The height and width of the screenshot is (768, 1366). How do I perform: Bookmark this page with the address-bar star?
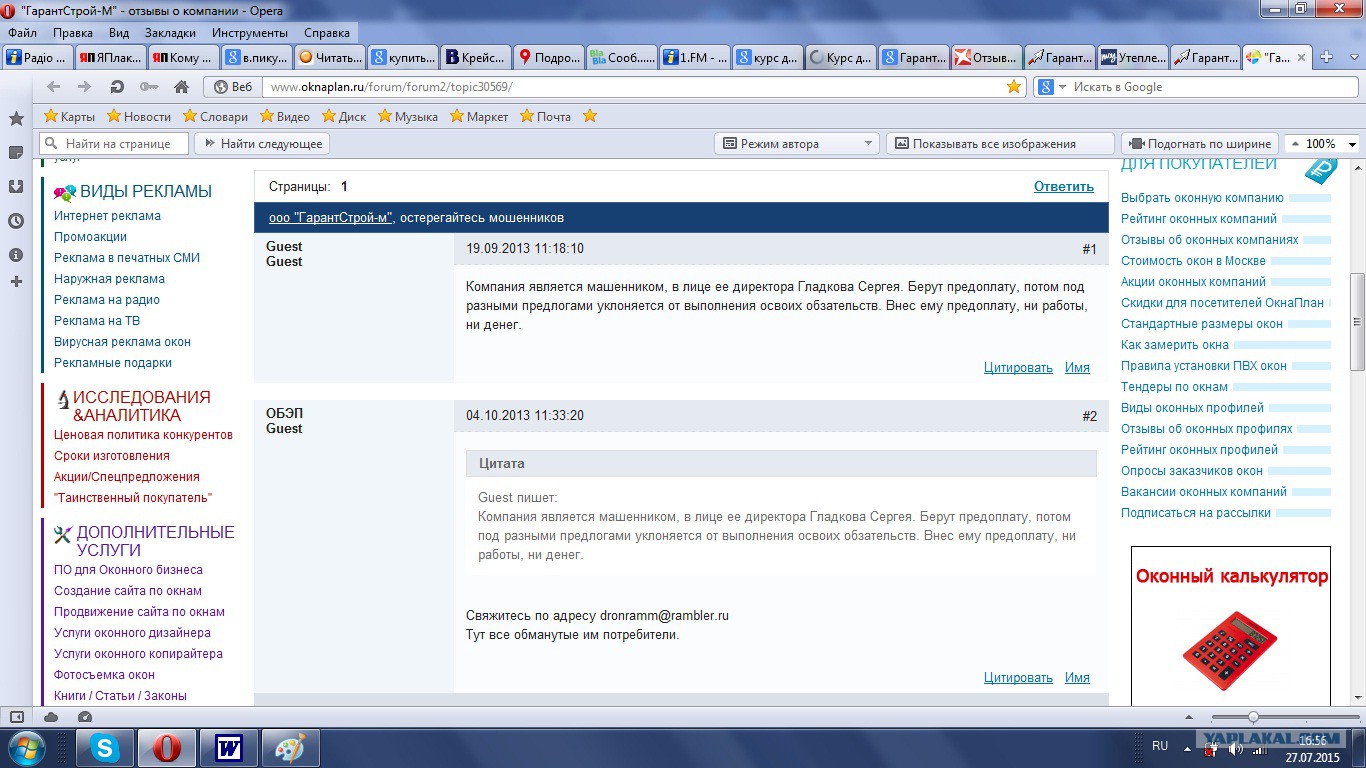tap(1014, 87)
